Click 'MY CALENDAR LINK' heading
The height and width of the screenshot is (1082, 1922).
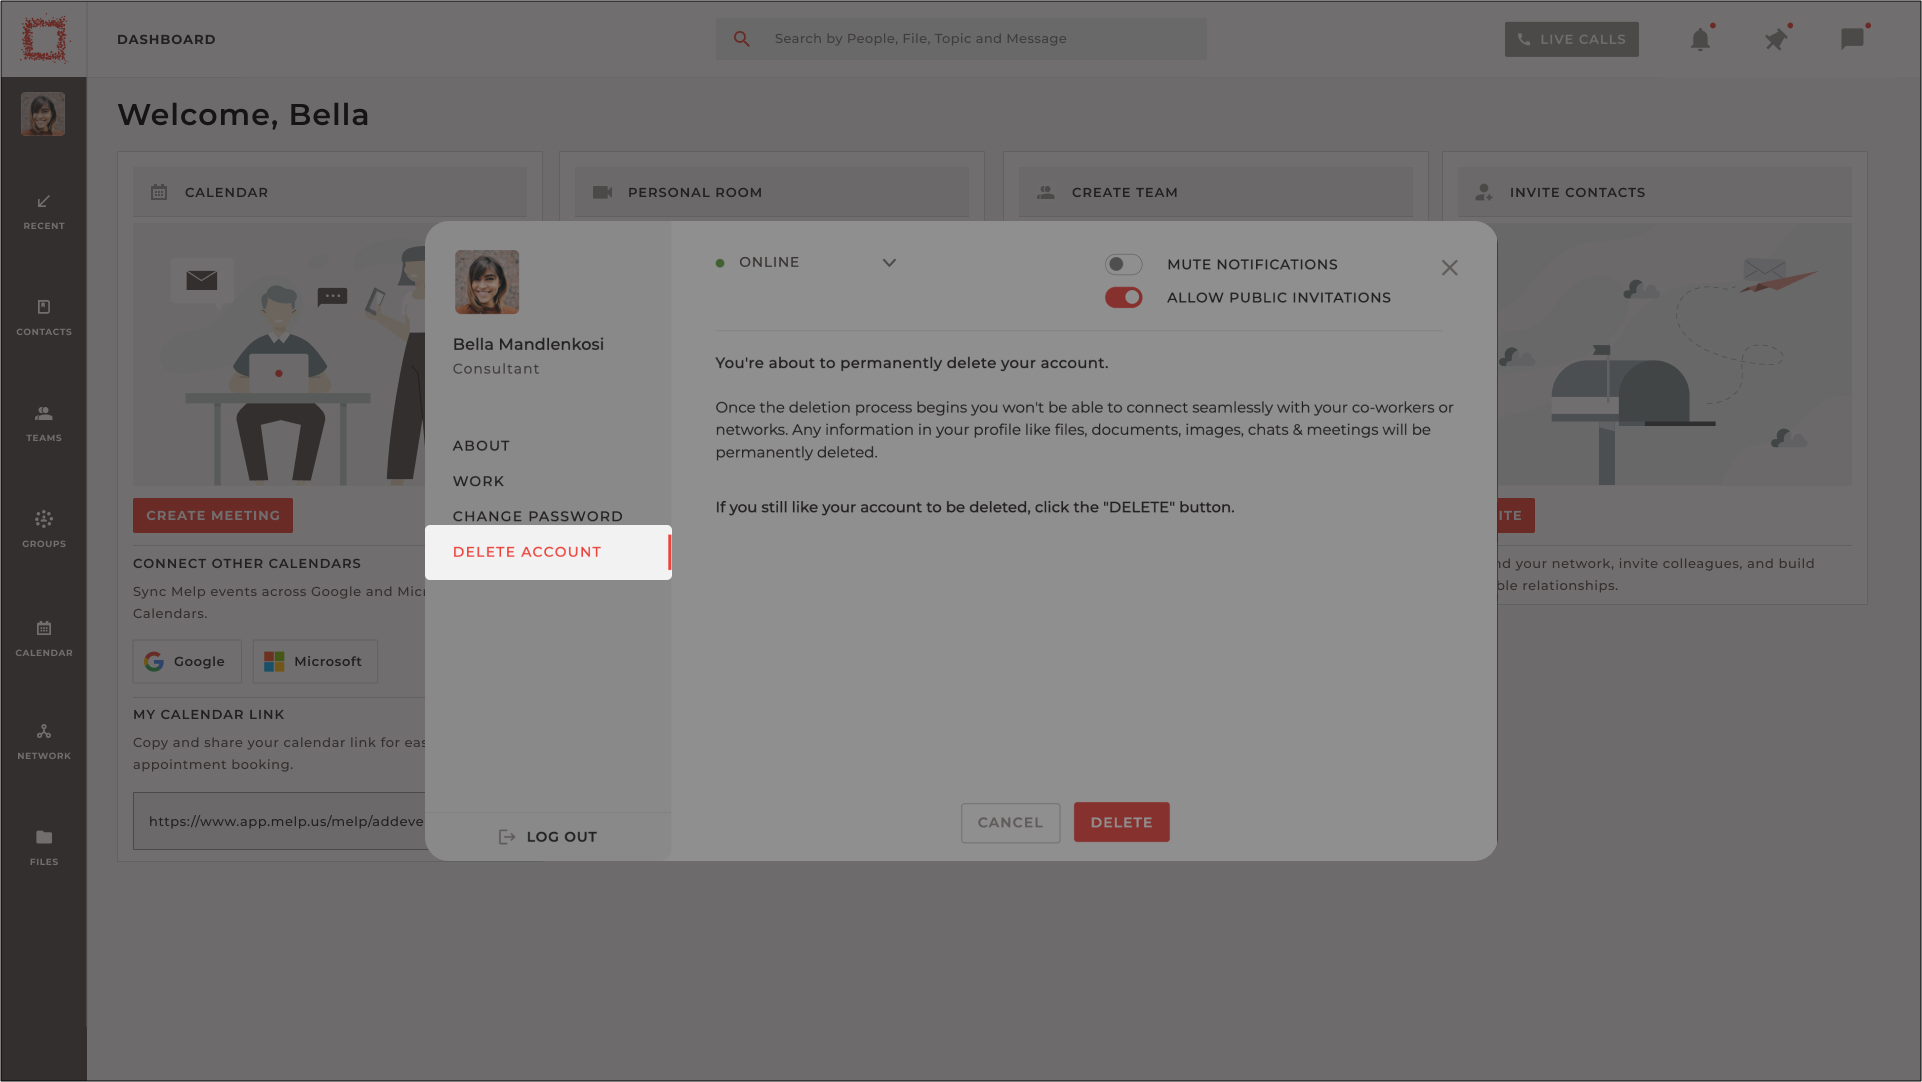[209, 714]
